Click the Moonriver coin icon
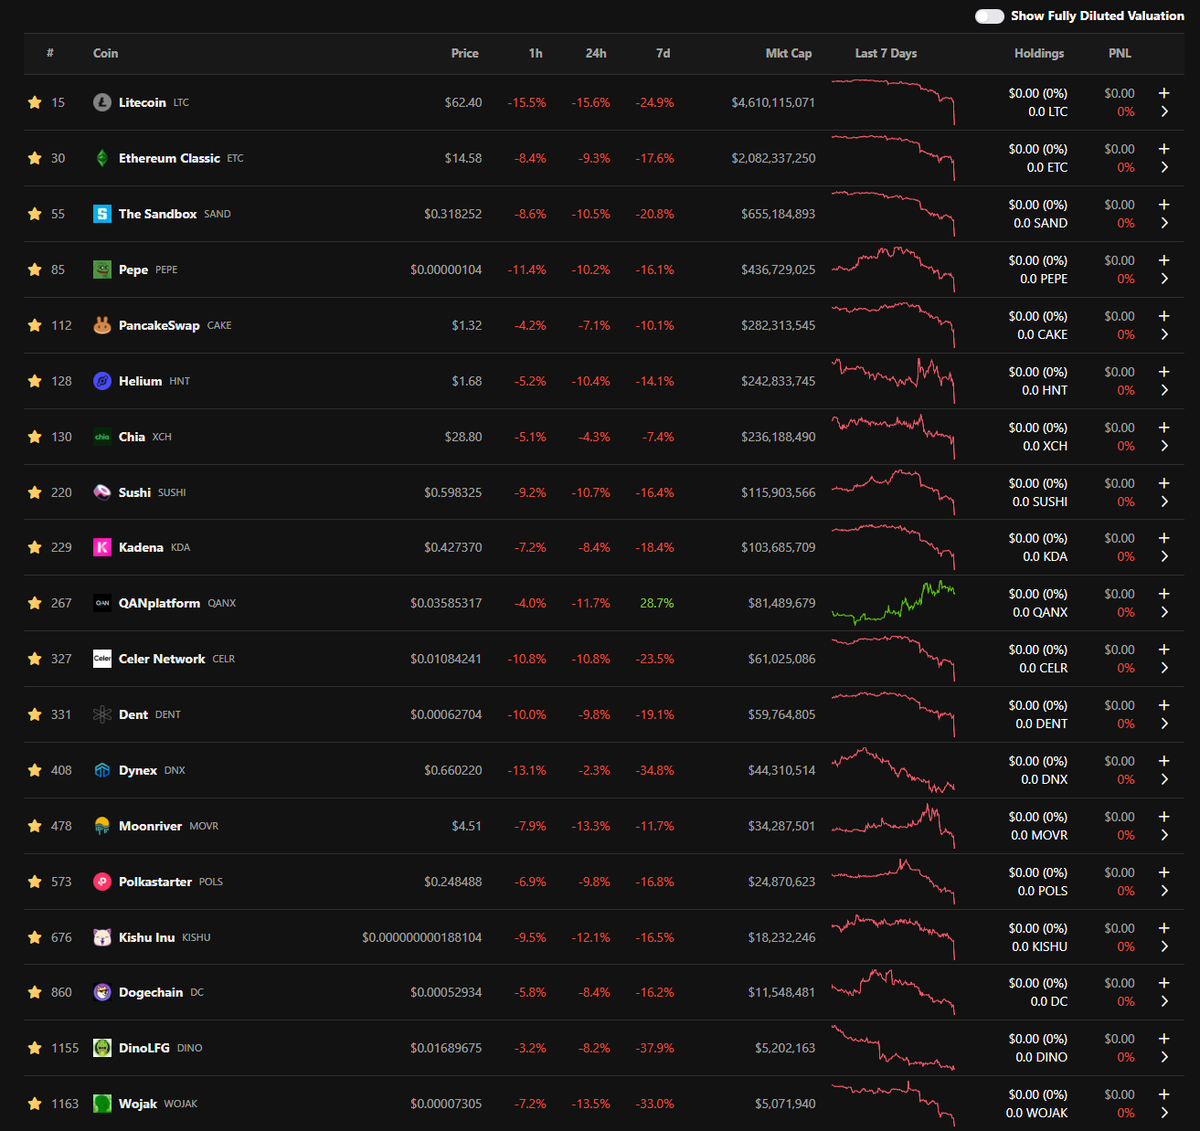 tap(102, 826)
